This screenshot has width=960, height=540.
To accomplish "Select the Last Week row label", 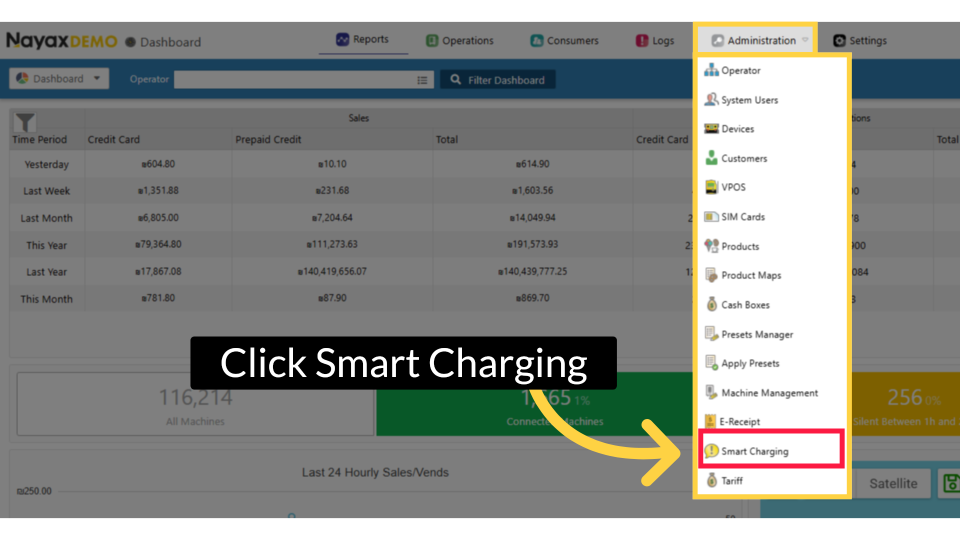I will click(x=47, y=191).
